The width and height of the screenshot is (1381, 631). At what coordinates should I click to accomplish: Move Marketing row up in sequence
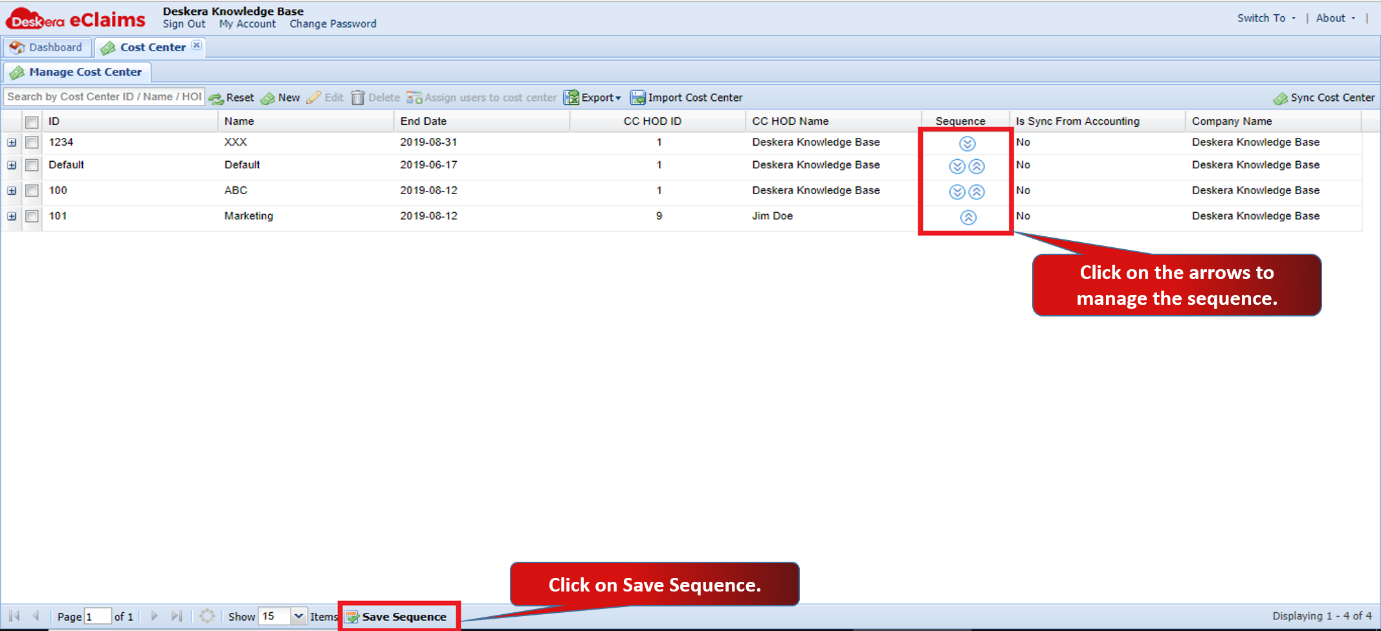(x=968, y=217)
